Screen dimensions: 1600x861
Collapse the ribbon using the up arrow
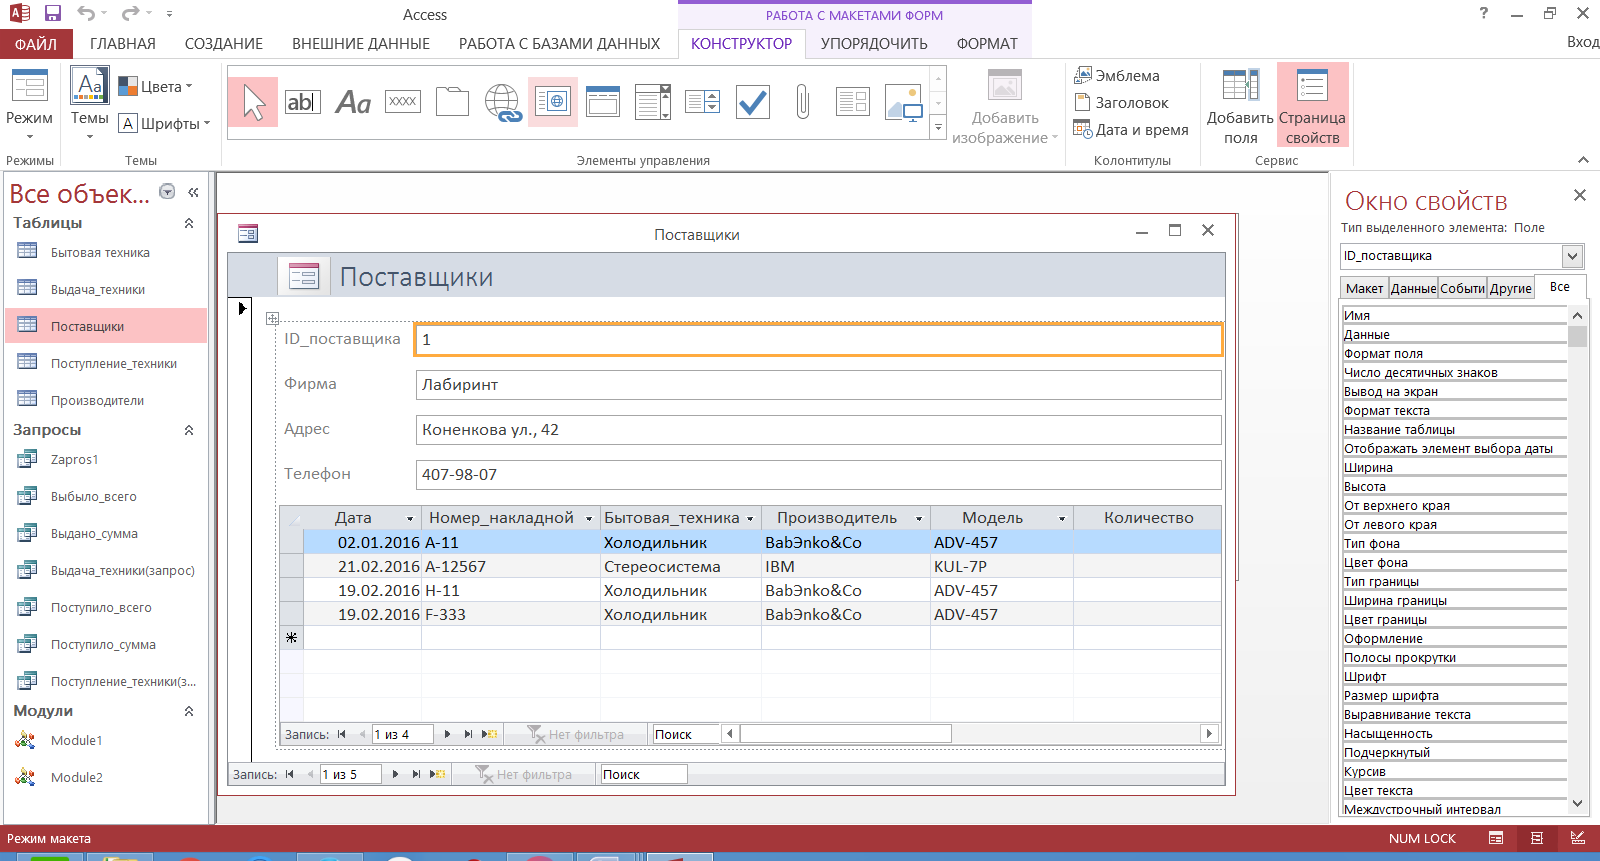pos(1583,160)
